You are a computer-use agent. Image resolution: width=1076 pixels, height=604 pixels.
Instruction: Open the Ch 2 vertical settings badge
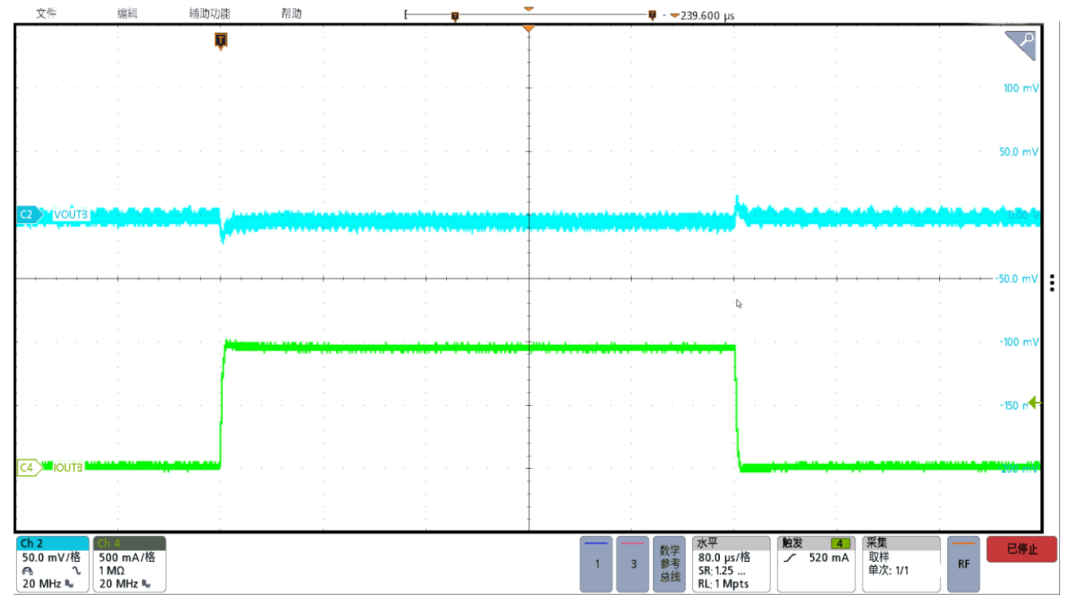point(52,564)
